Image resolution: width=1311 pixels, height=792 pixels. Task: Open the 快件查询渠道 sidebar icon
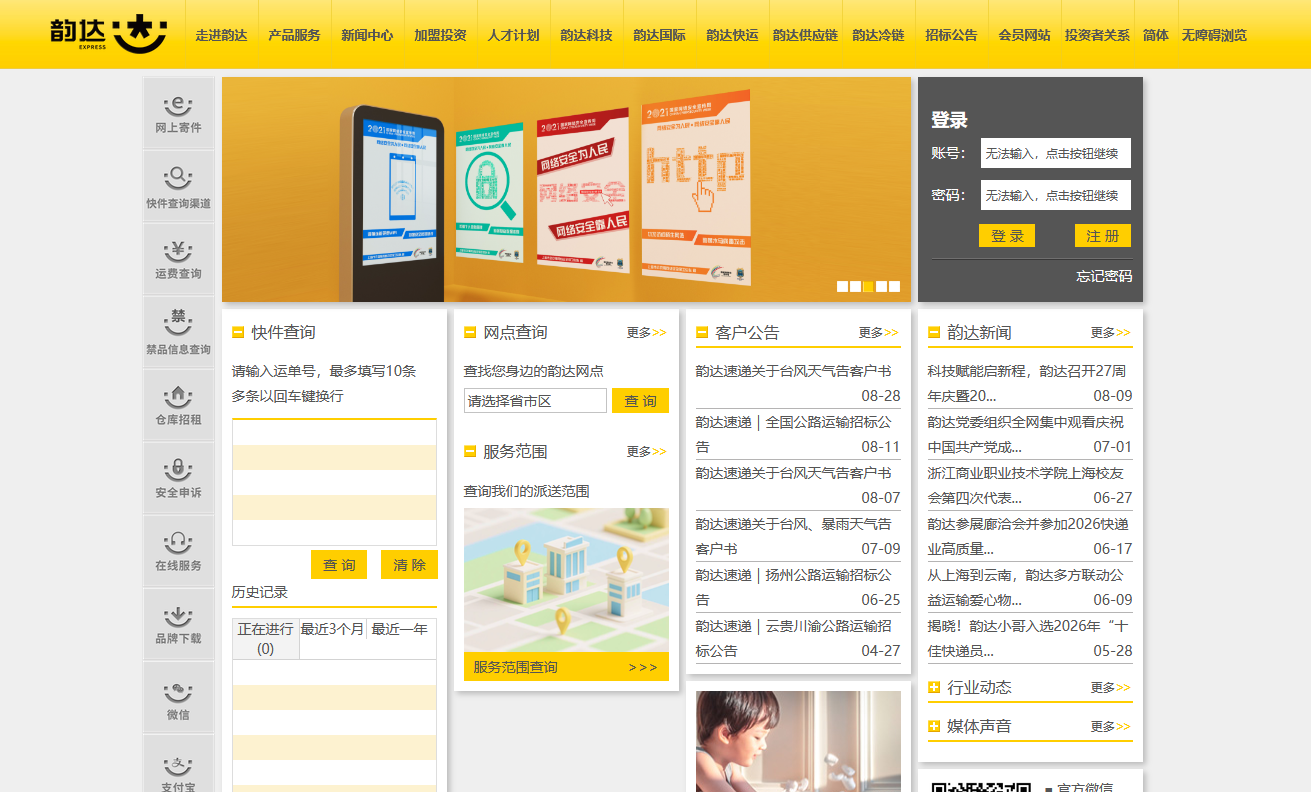coord(178,186)
